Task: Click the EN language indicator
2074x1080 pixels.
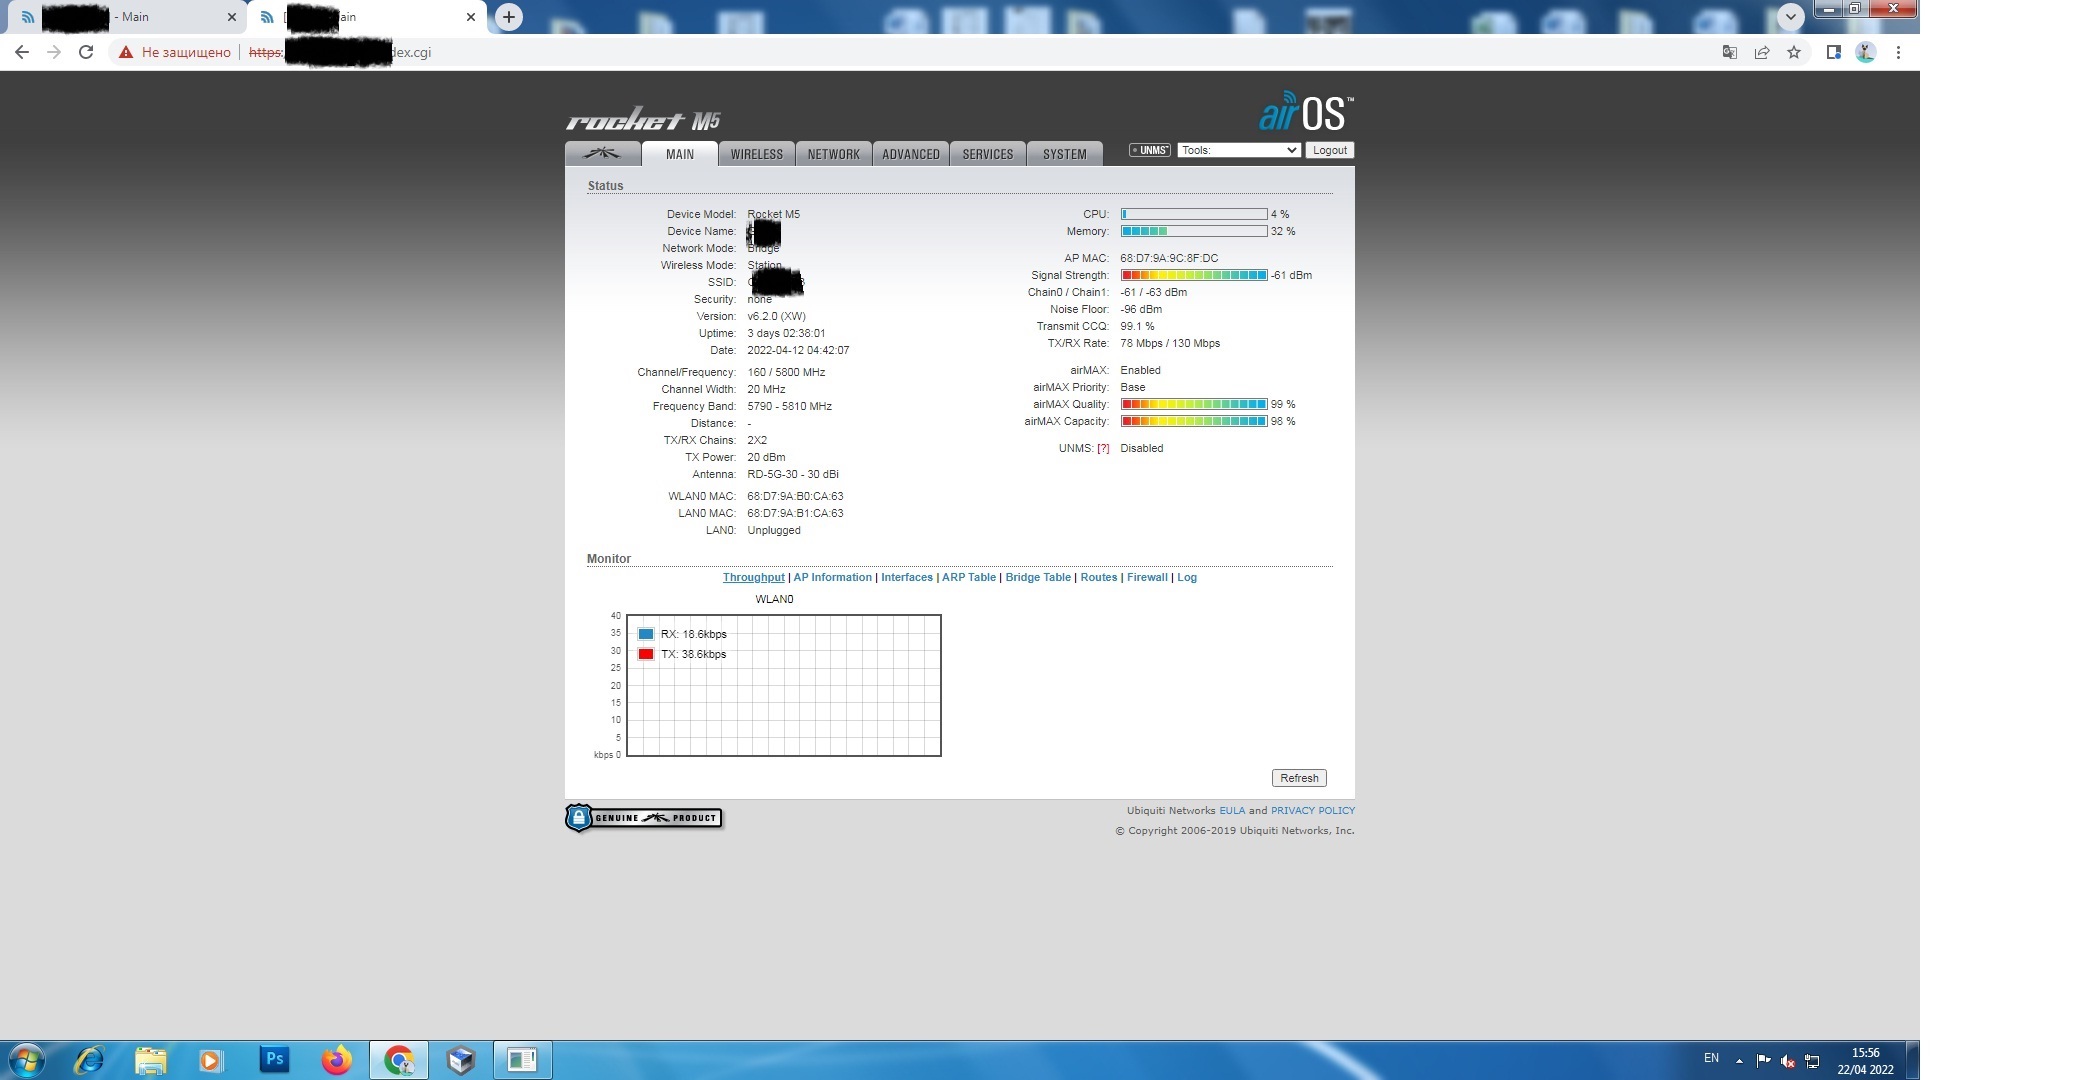Action: point(1711,1058)
